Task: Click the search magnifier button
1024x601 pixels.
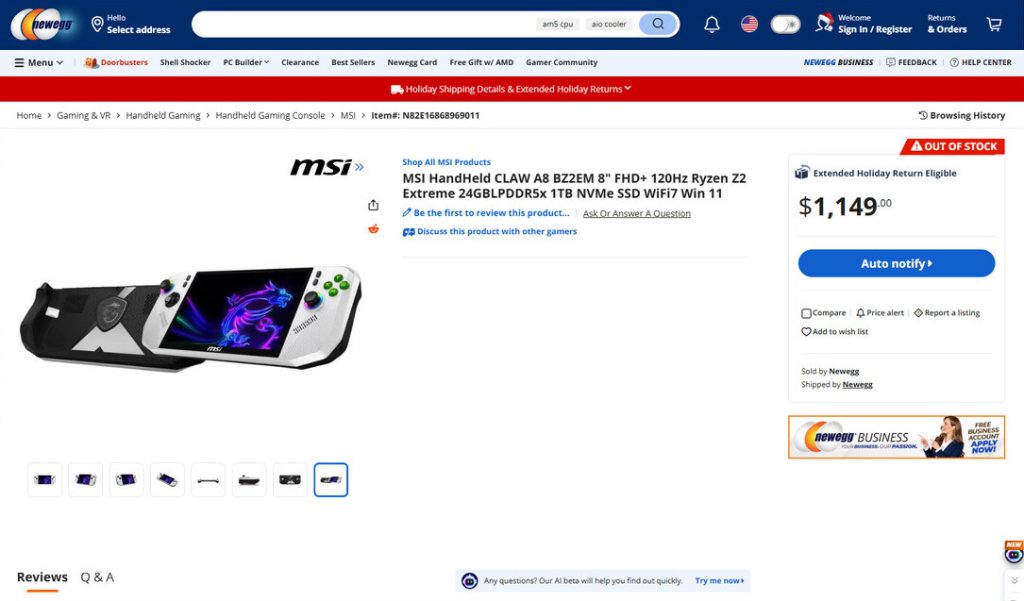Action: (x=658, y=24)
